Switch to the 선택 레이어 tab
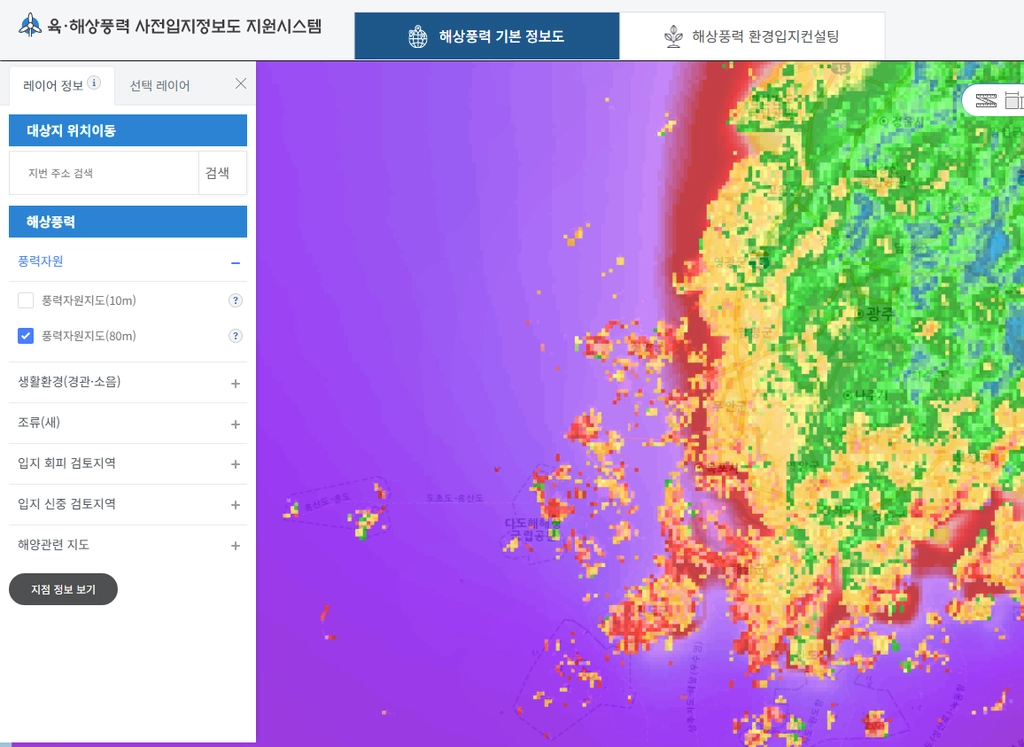Viewport: 1024px width, 747px height. (x=160, y=86)
